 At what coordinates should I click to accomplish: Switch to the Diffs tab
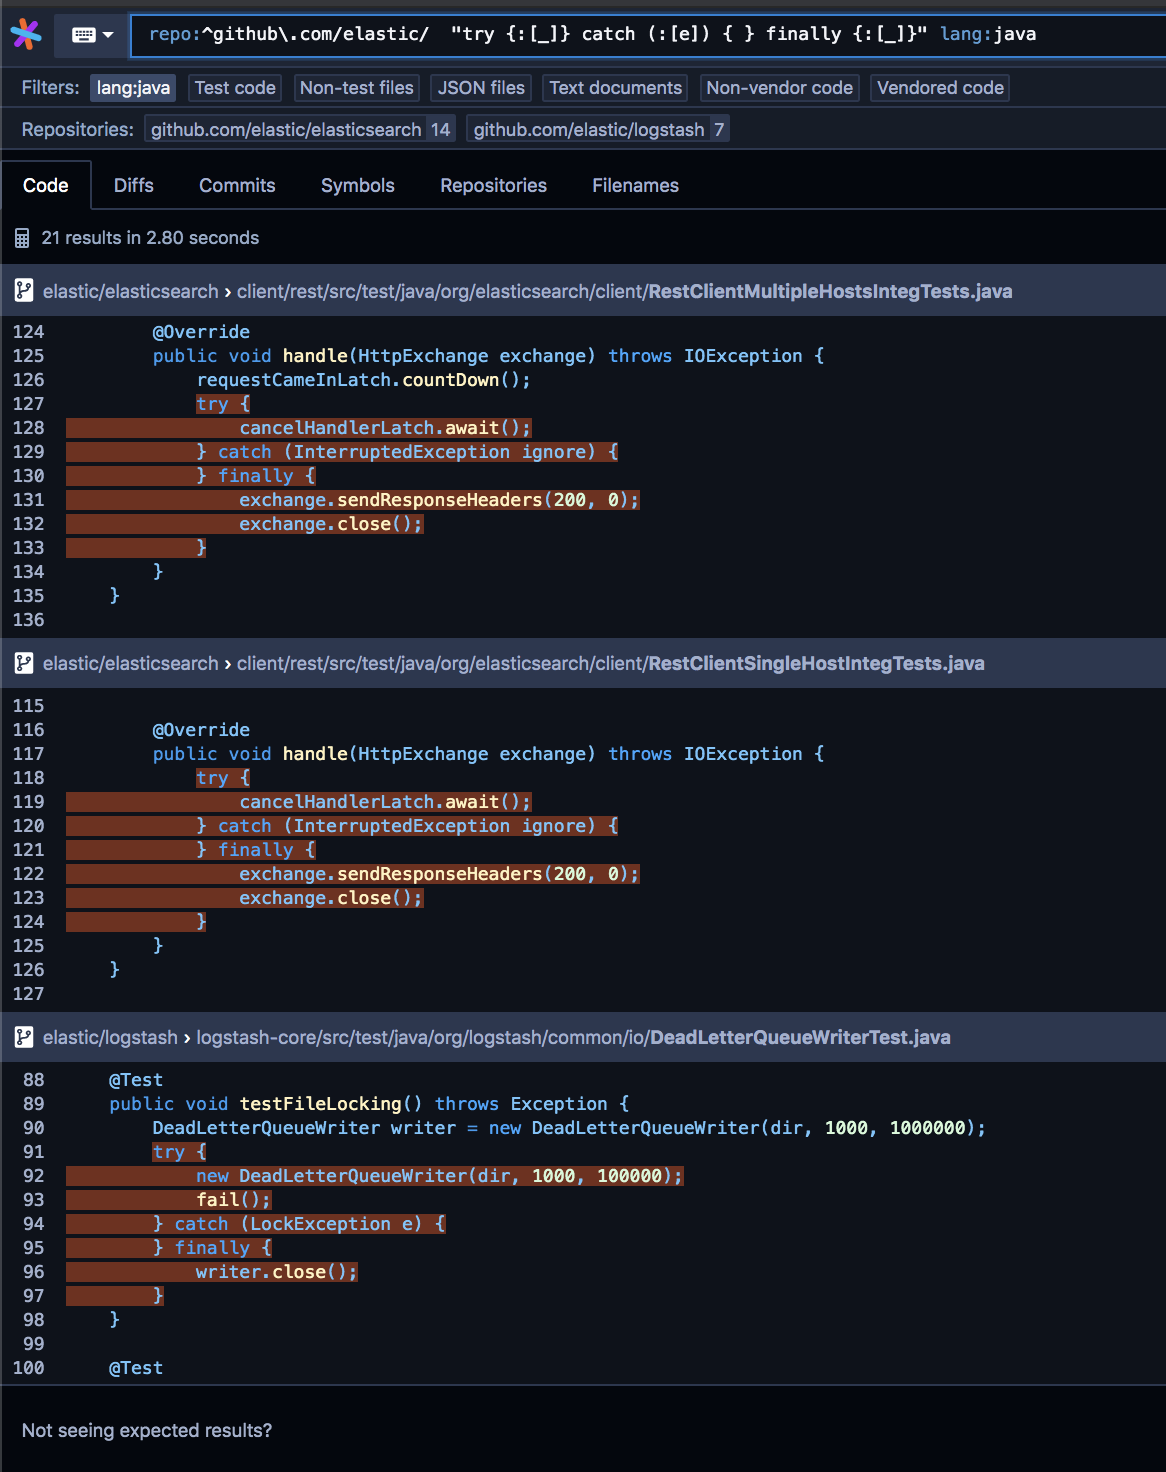tap(134, 186)
